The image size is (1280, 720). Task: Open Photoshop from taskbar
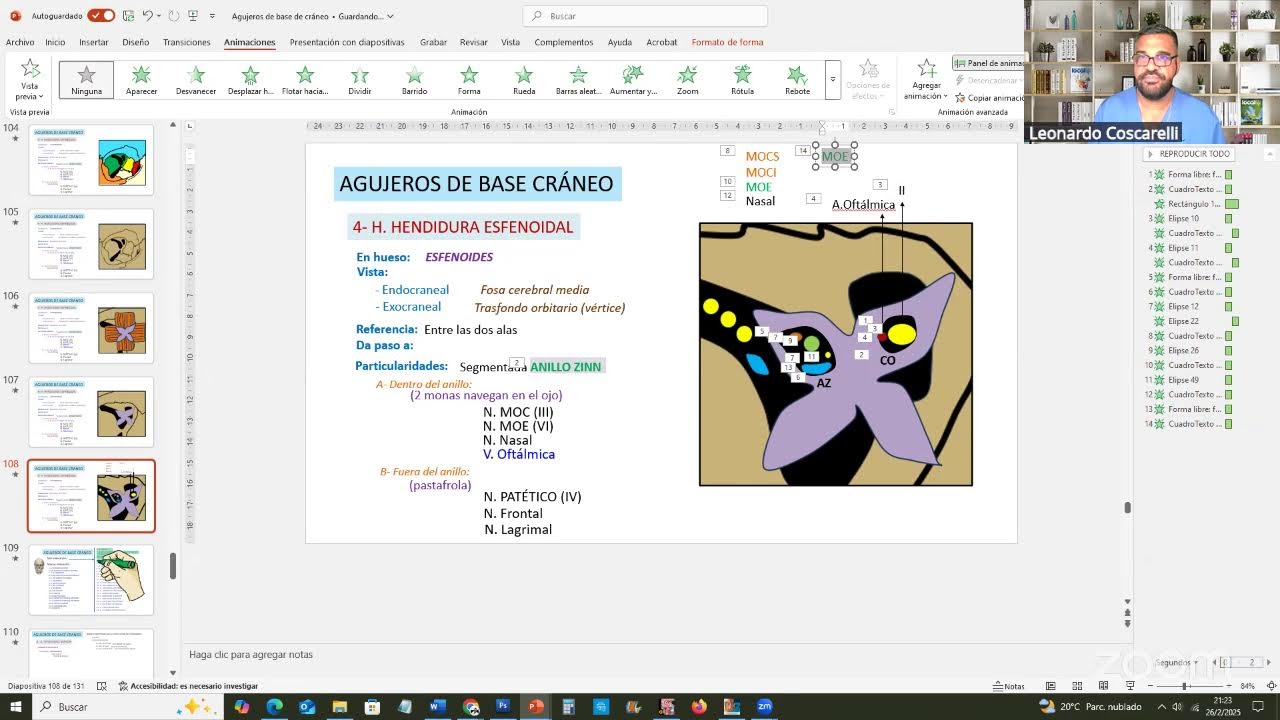[503, 707]
